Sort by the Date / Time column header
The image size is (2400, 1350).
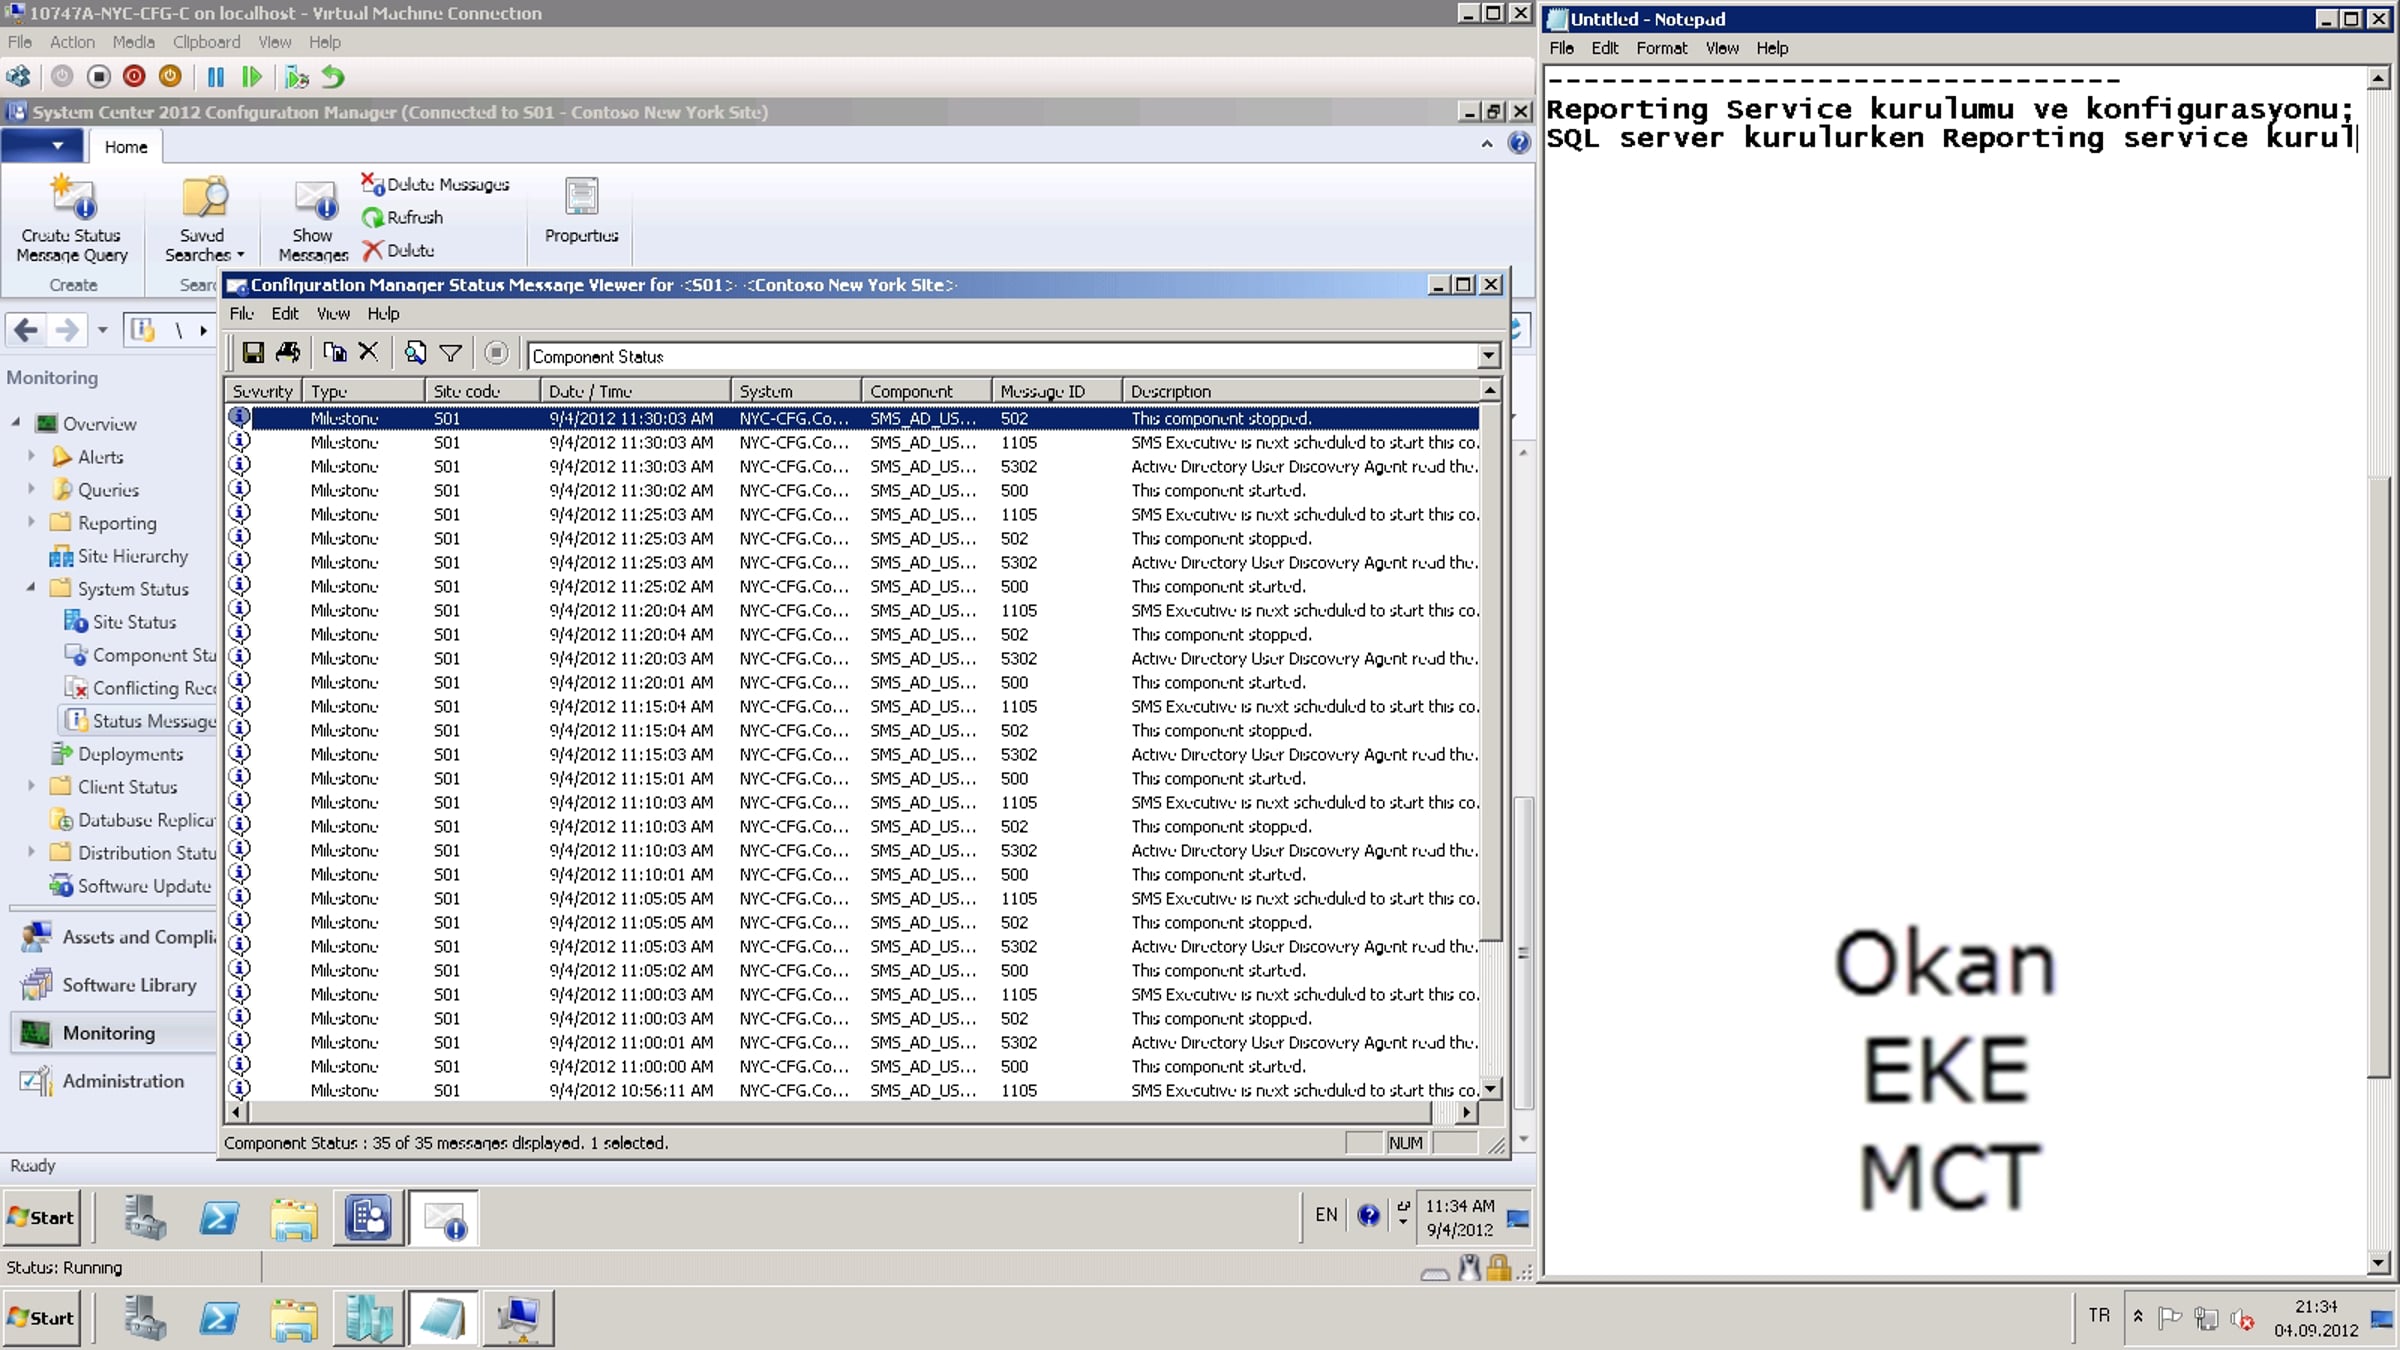click(x=635, y=391)
